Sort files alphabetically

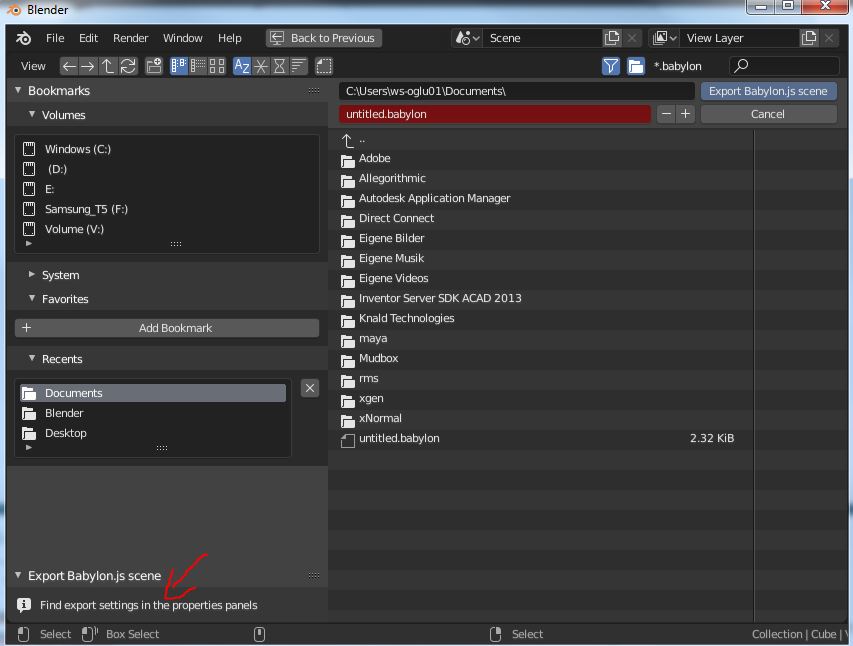(242, 66)
